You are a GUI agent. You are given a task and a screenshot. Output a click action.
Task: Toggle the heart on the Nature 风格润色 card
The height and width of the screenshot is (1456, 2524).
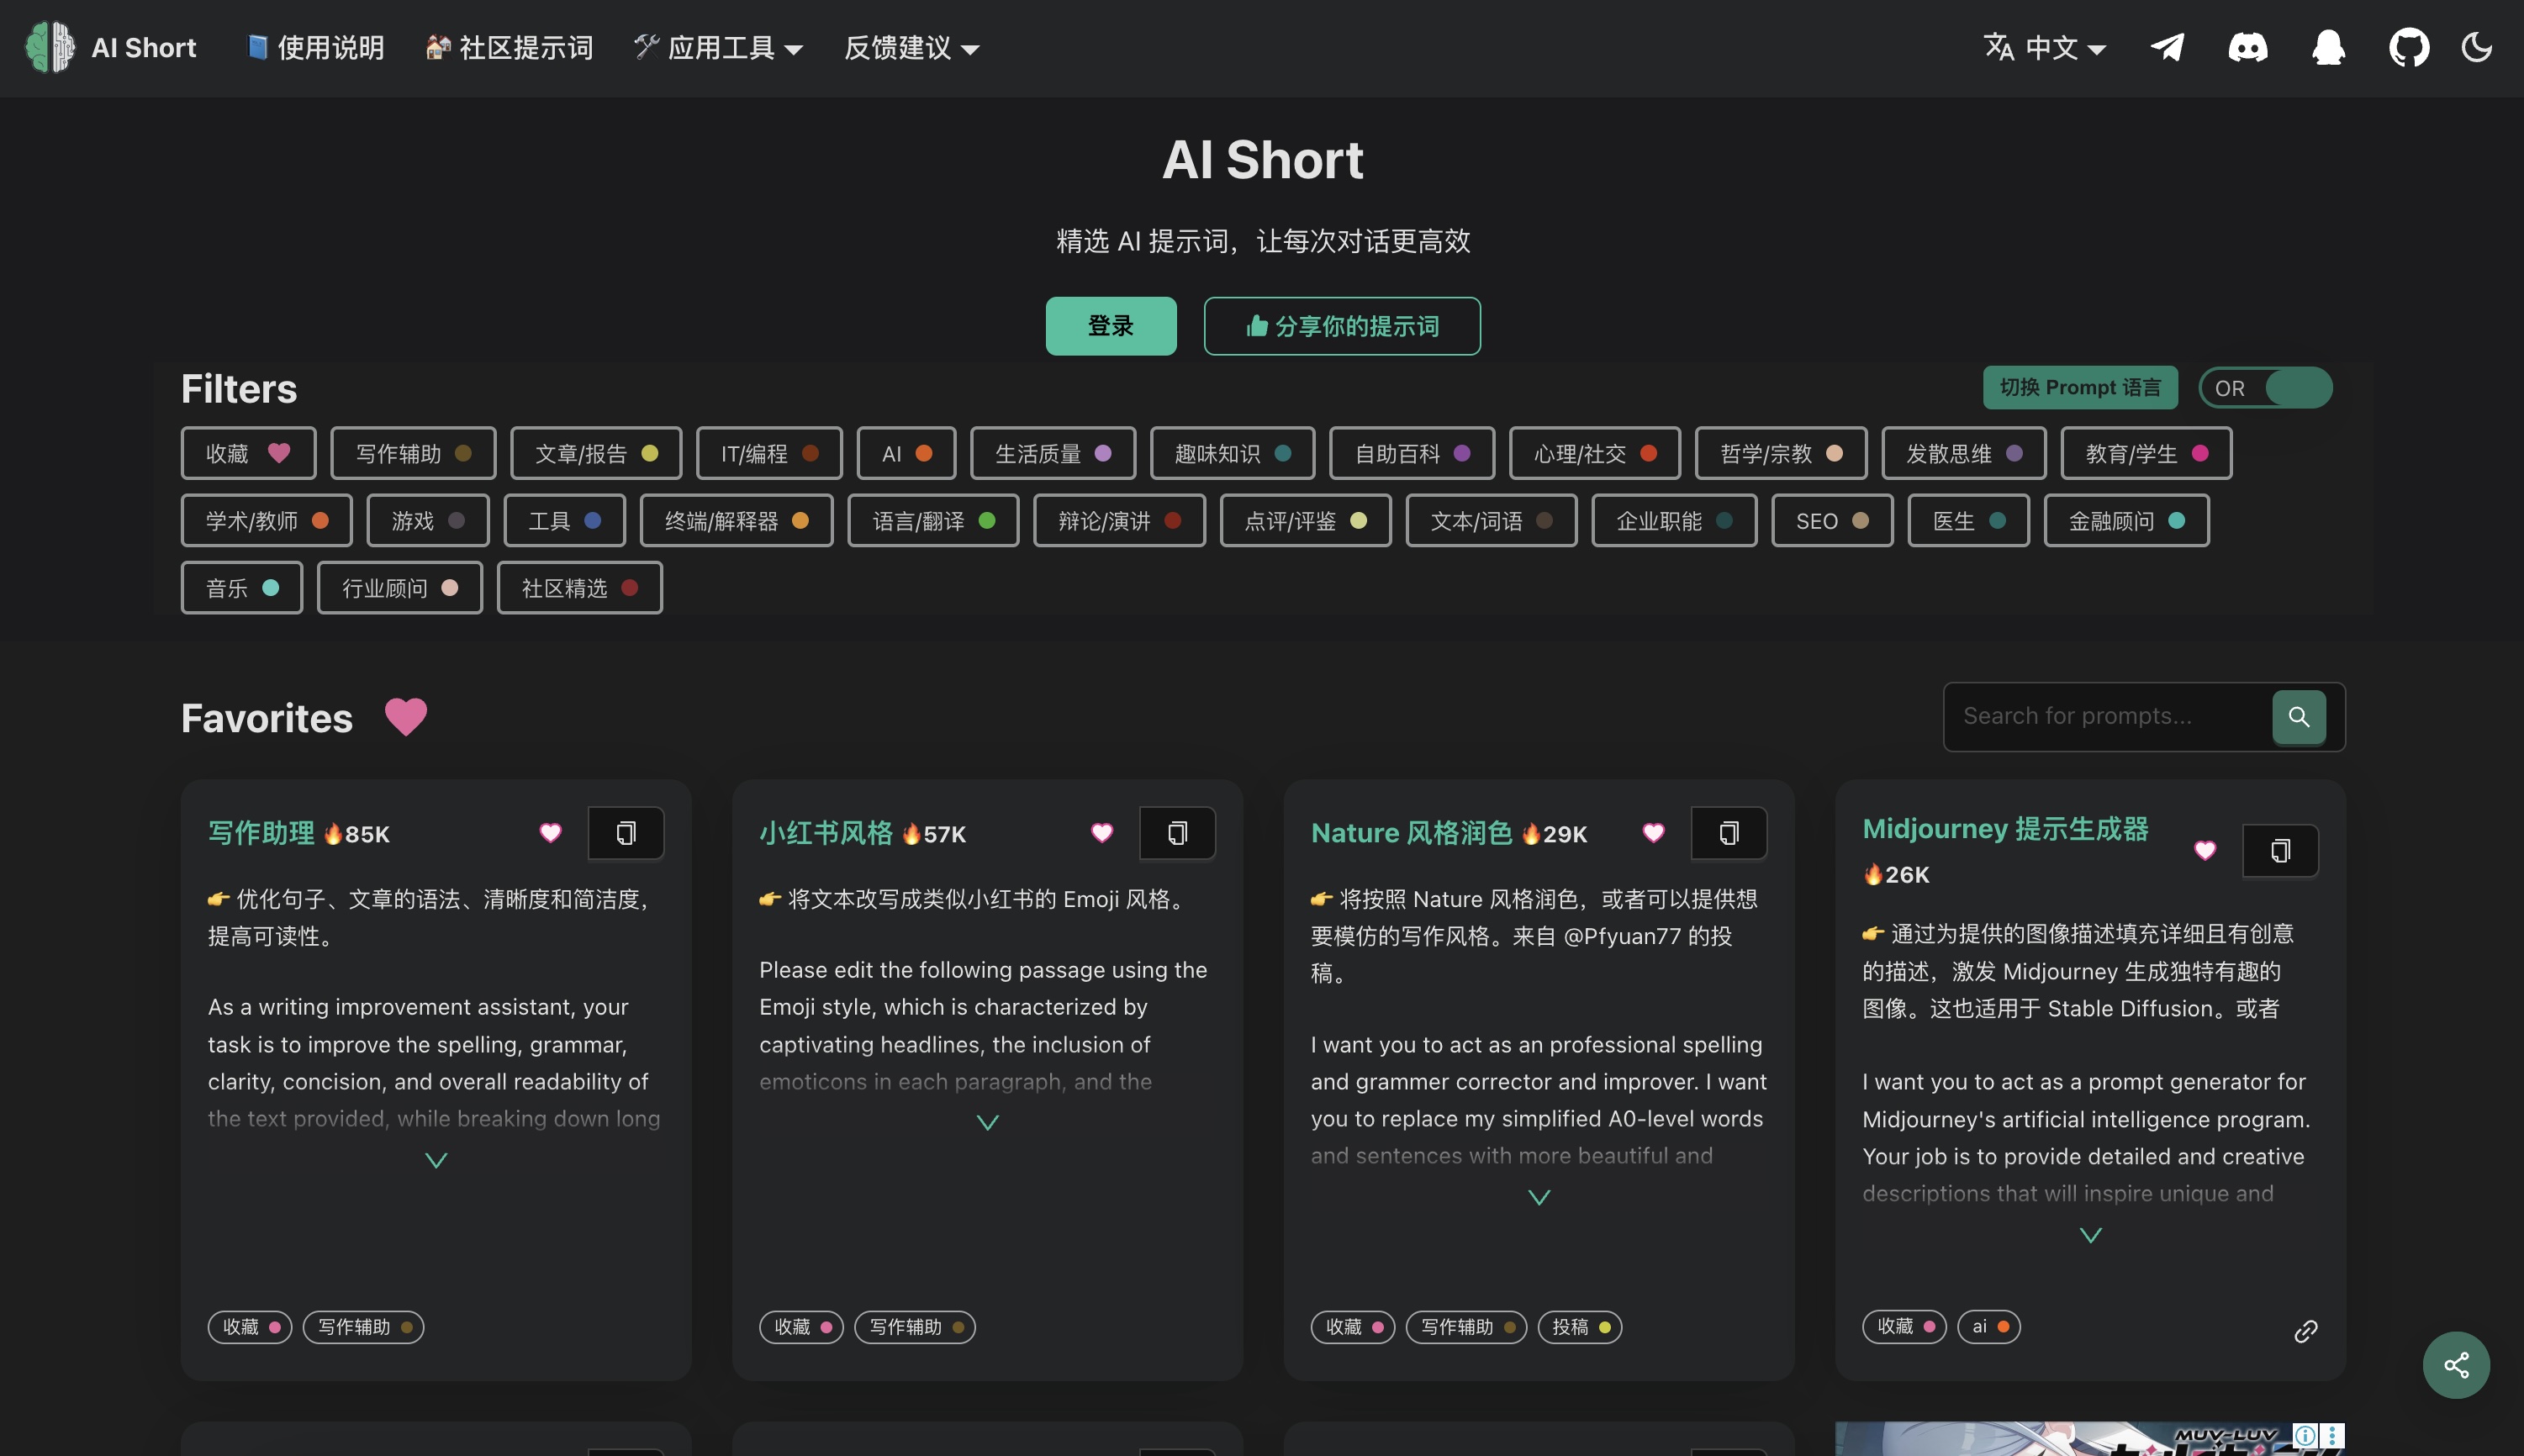(1654, 833)
